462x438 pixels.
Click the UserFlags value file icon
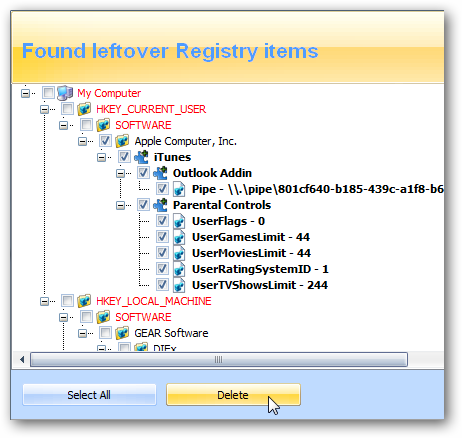pyautogui.click(x=179, y=221)
